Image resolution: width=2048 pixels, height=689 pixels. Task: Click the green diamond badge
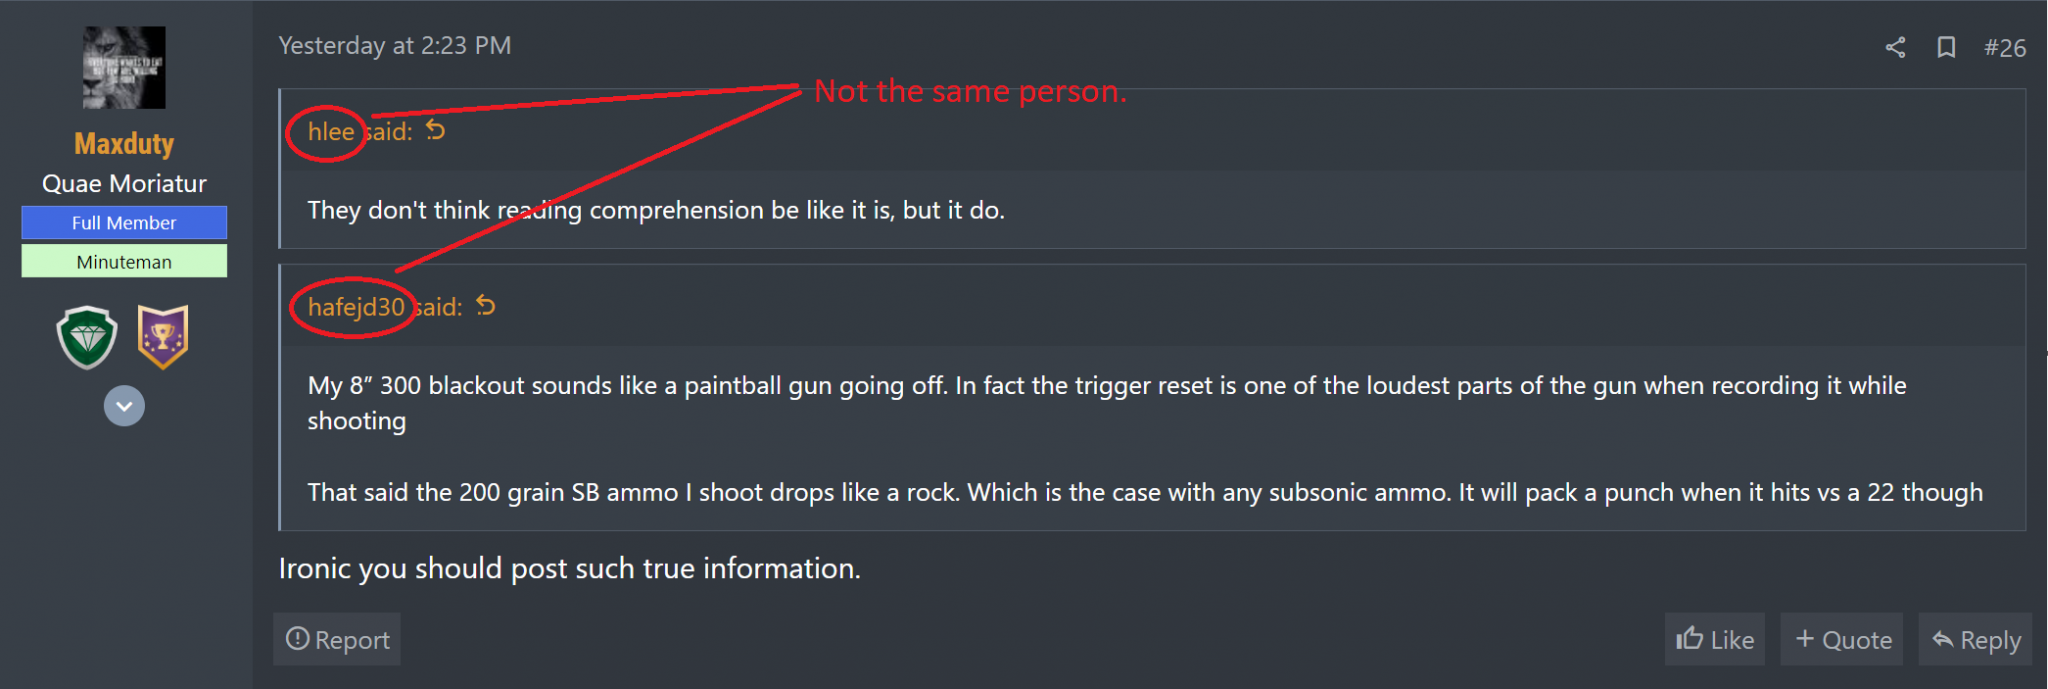[x=87, y=337]
